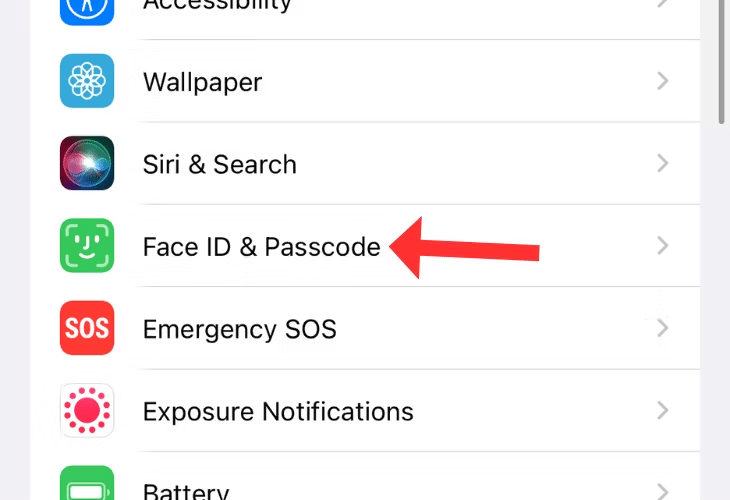This screenshot has width=730, height=500.
Task: Tap the blue Accessibility icon
Action: tap(87, 10)
